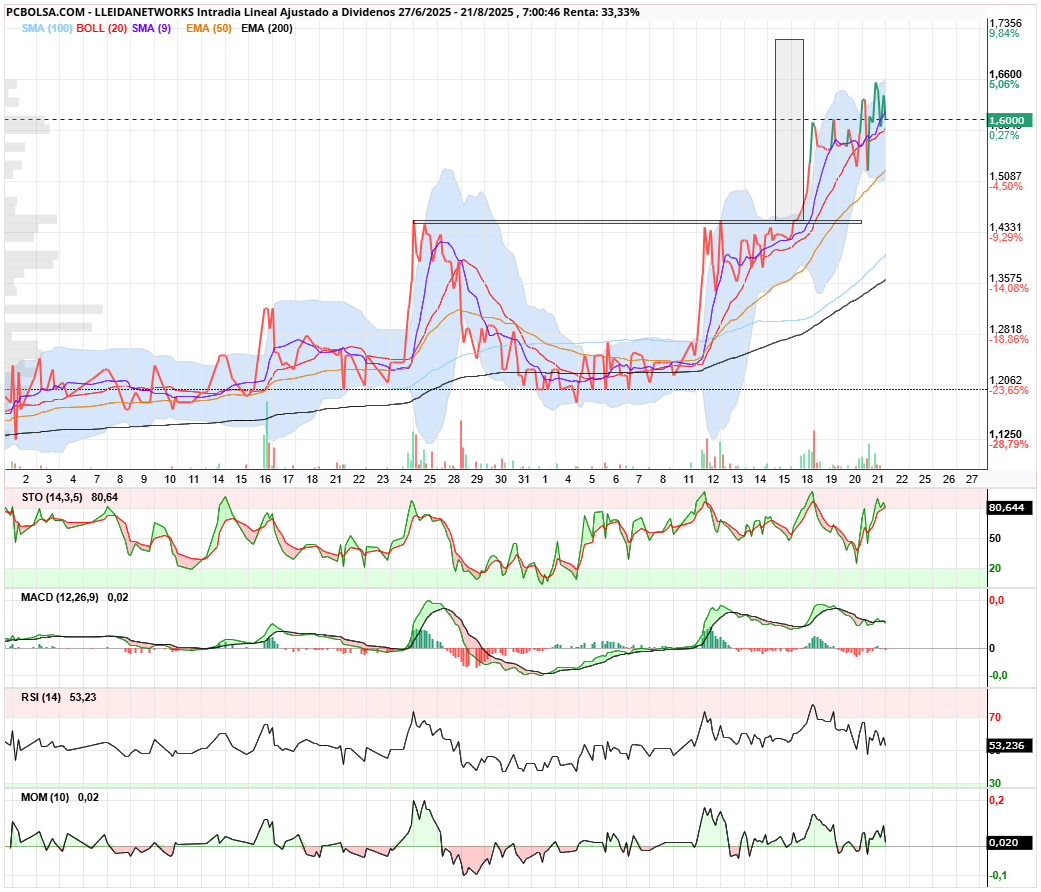
Task: Select the 1,6600 price axis label
Action: tap(1005, 74)
